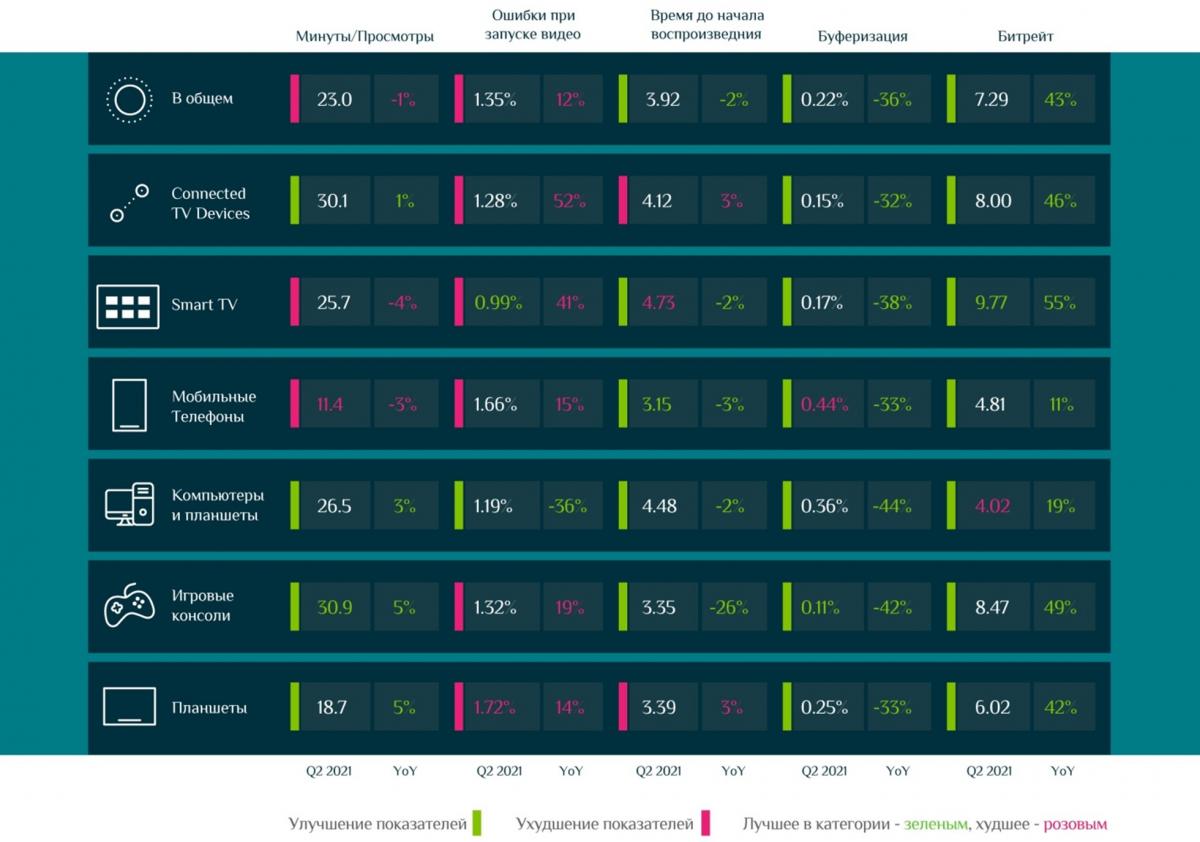Click the Игровые консоли row label

202,606
